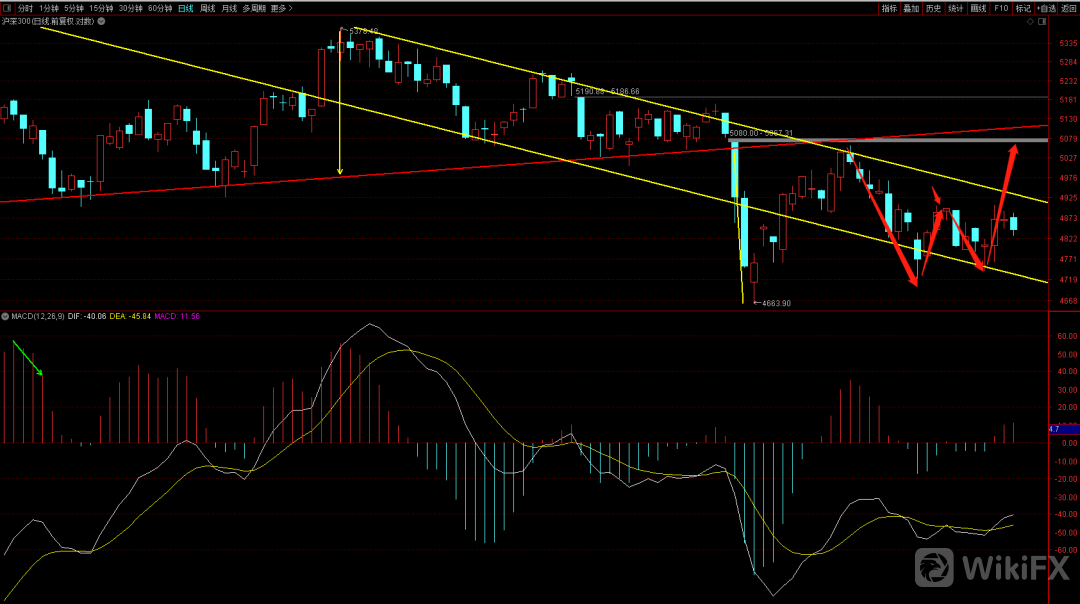Click the 4.7 MACD value marker on axis
Screen dimensions: 1080x604
point(1054,429)
